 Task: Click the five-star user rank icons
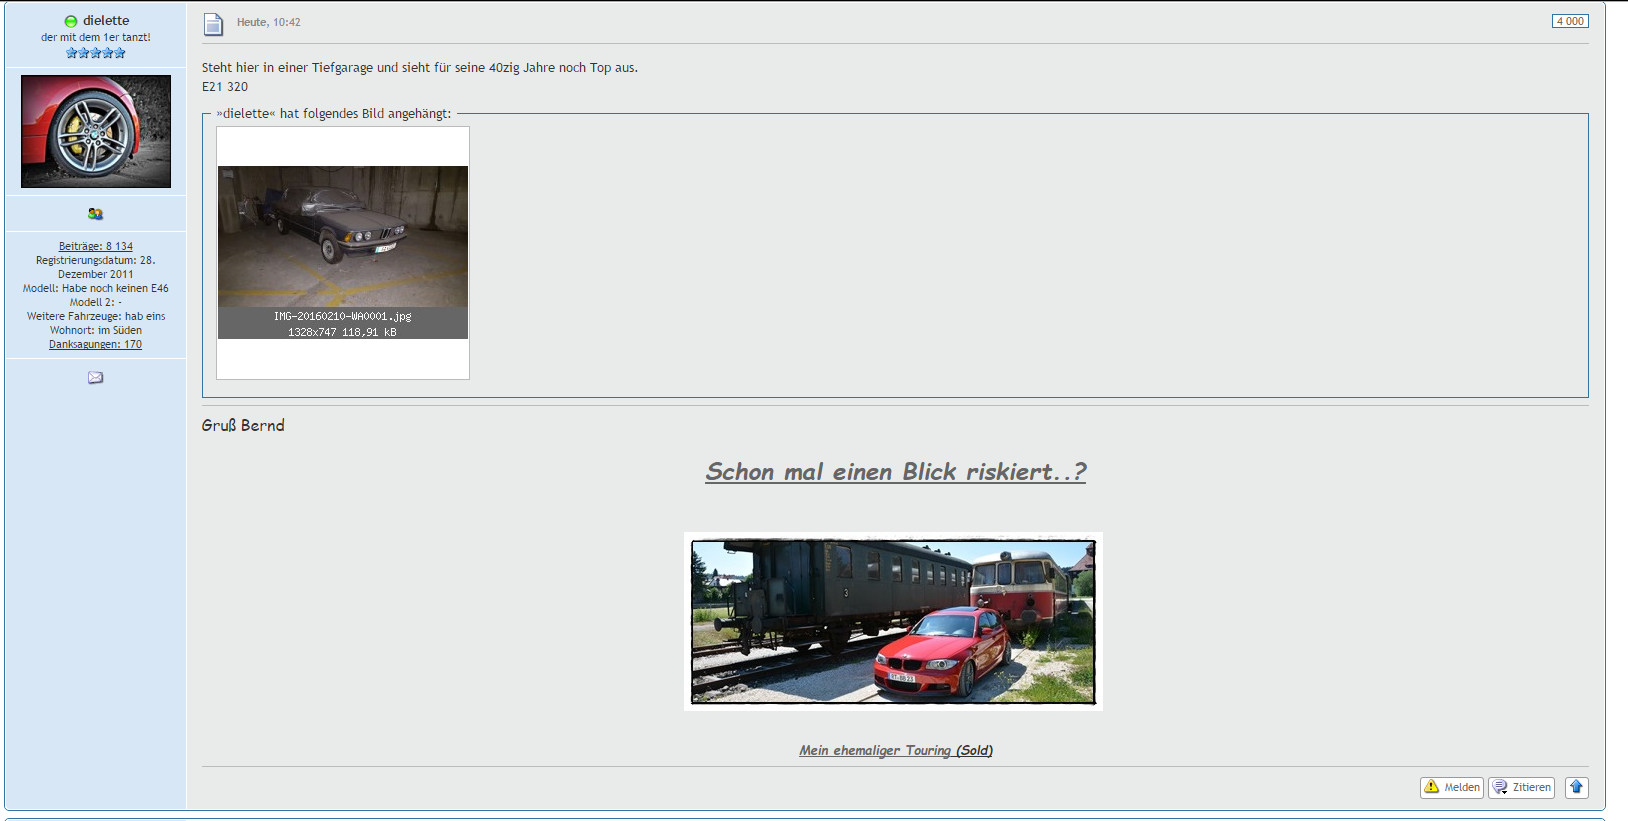(96, 53)
